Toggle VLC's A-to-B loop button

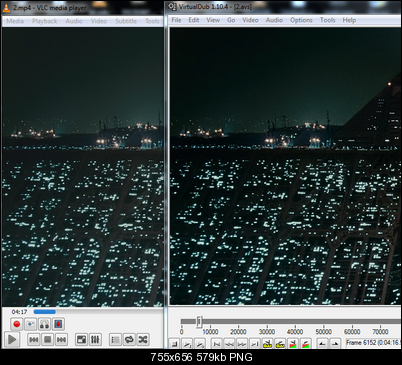click(44, 324)
